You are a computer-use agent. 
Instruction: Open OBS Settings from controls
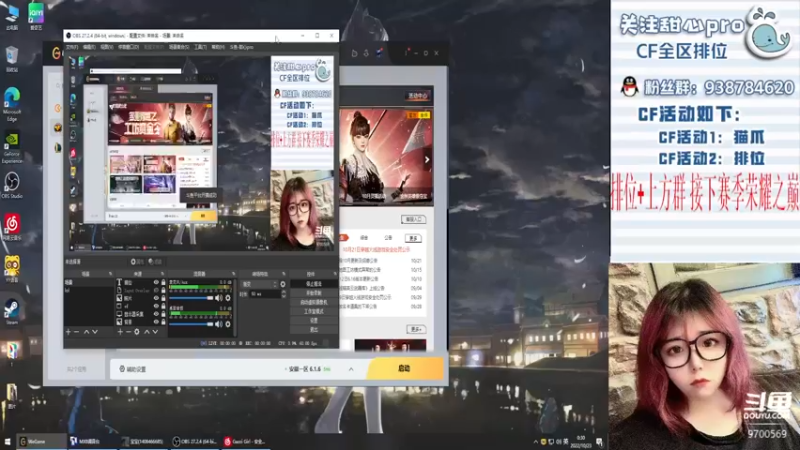tap(313, 320)
